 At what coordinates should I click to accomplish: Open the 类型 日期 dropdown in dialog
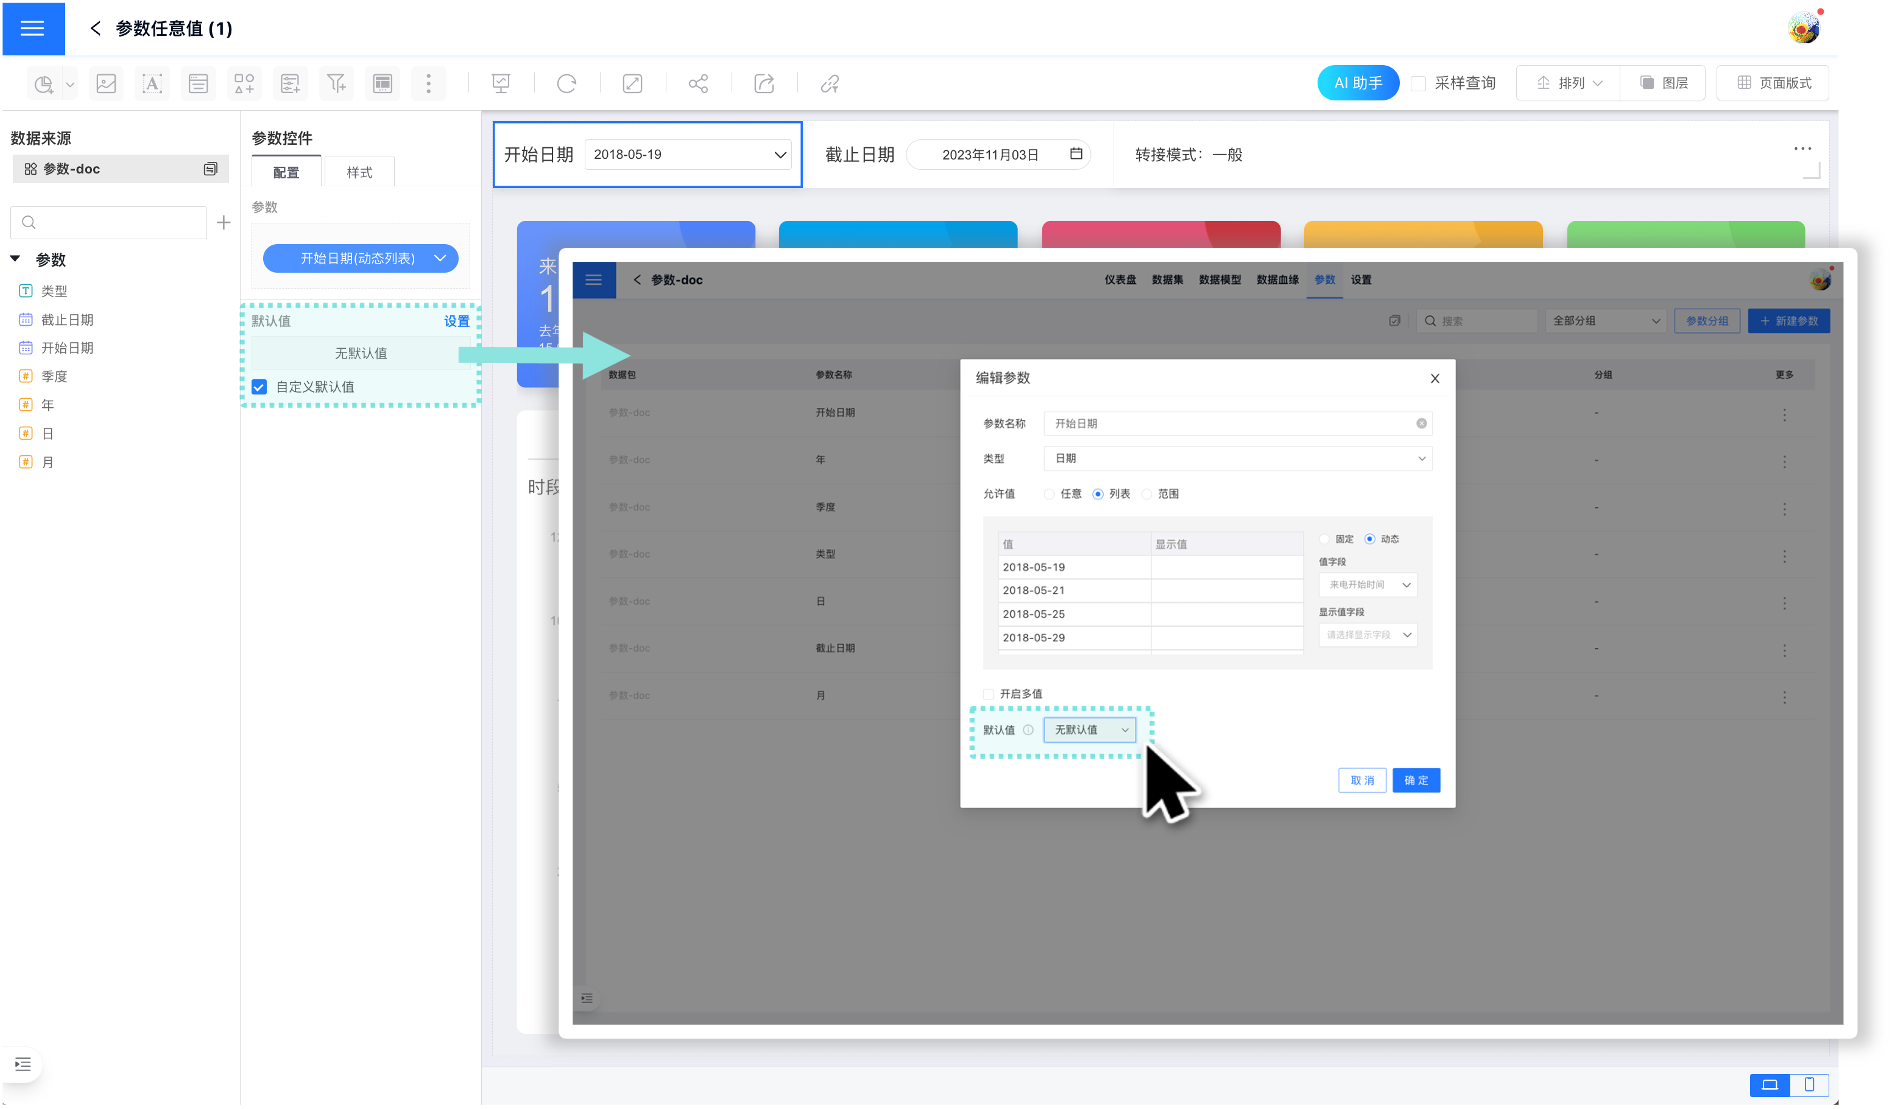pyautogui.click(x=1238, y=459)
